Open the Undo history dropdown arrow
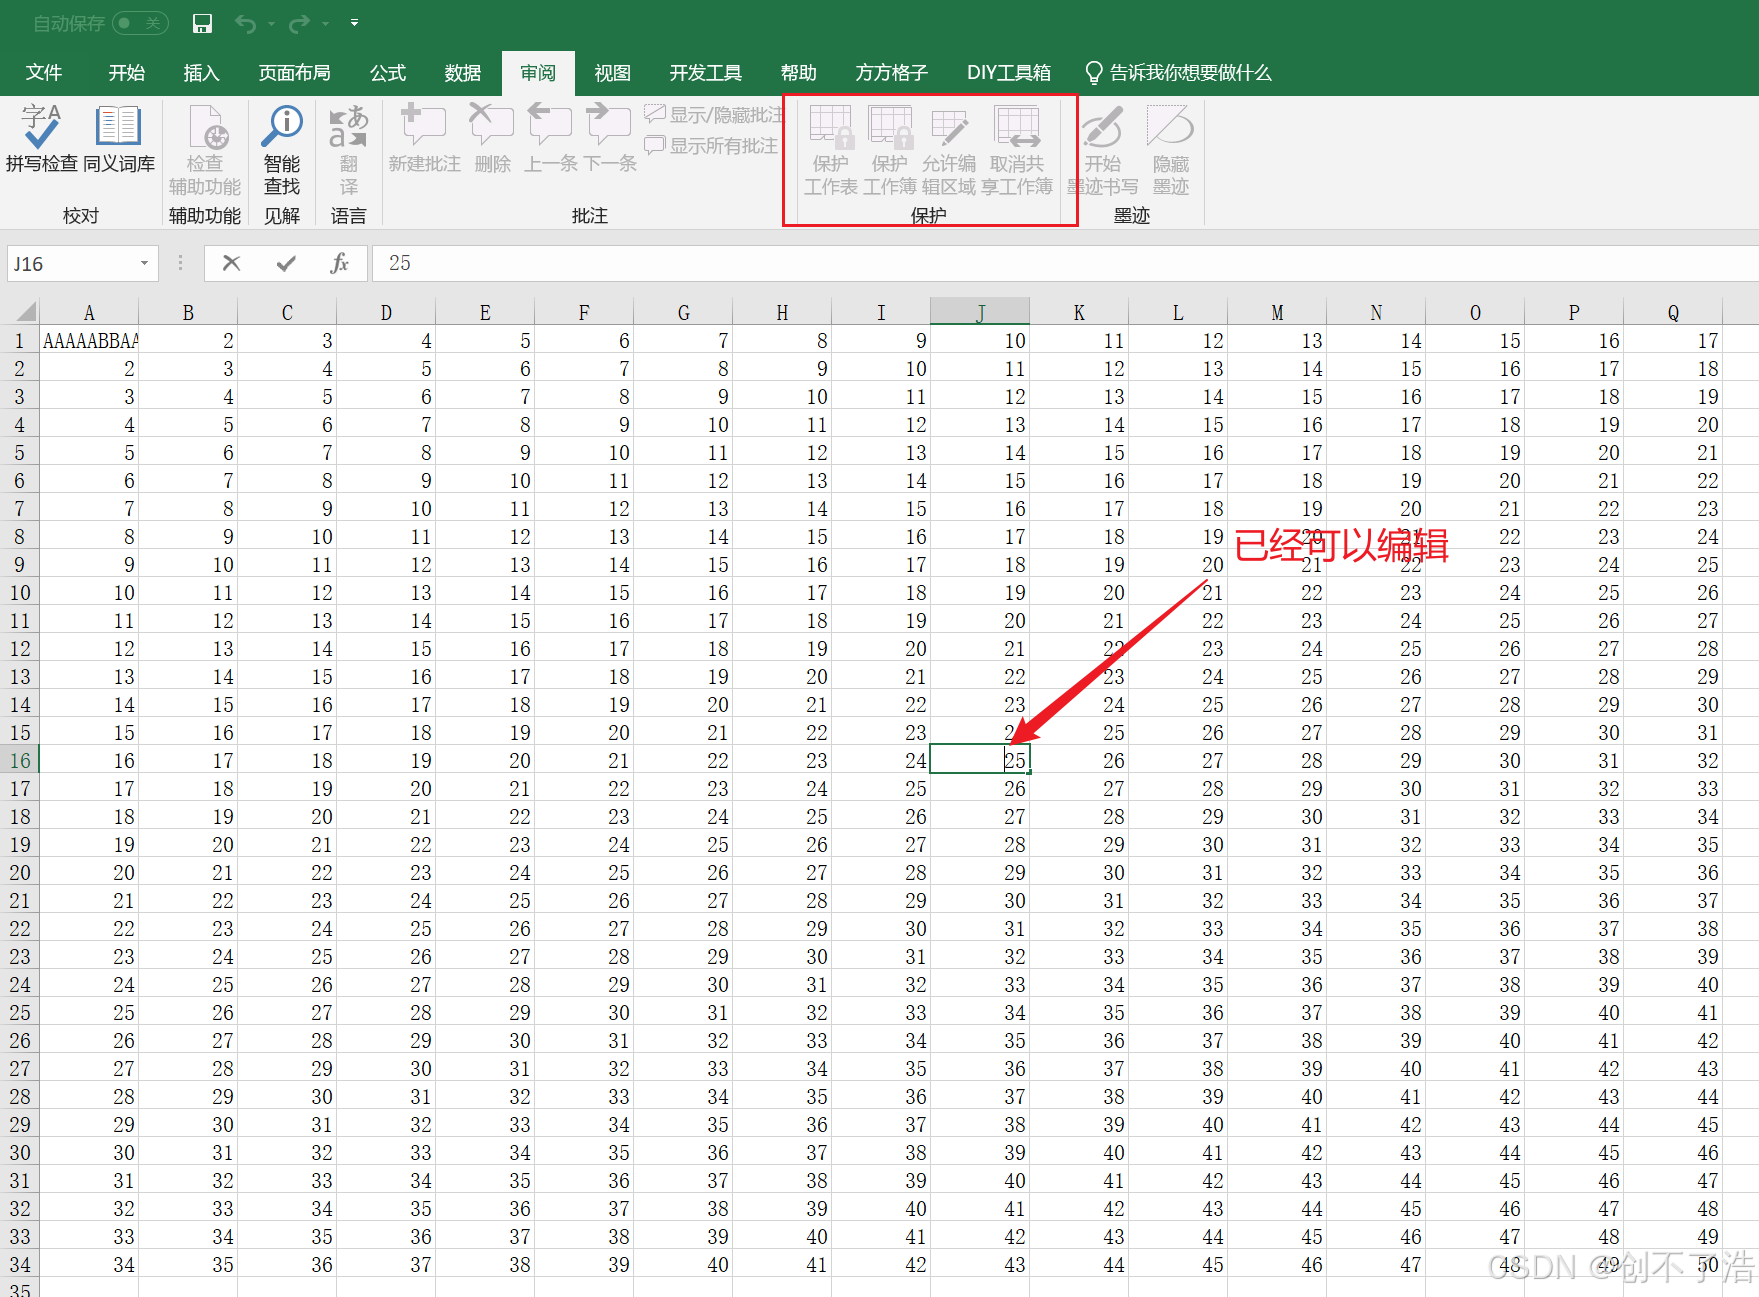The image size is (1759, 1297). coord(271,24)
